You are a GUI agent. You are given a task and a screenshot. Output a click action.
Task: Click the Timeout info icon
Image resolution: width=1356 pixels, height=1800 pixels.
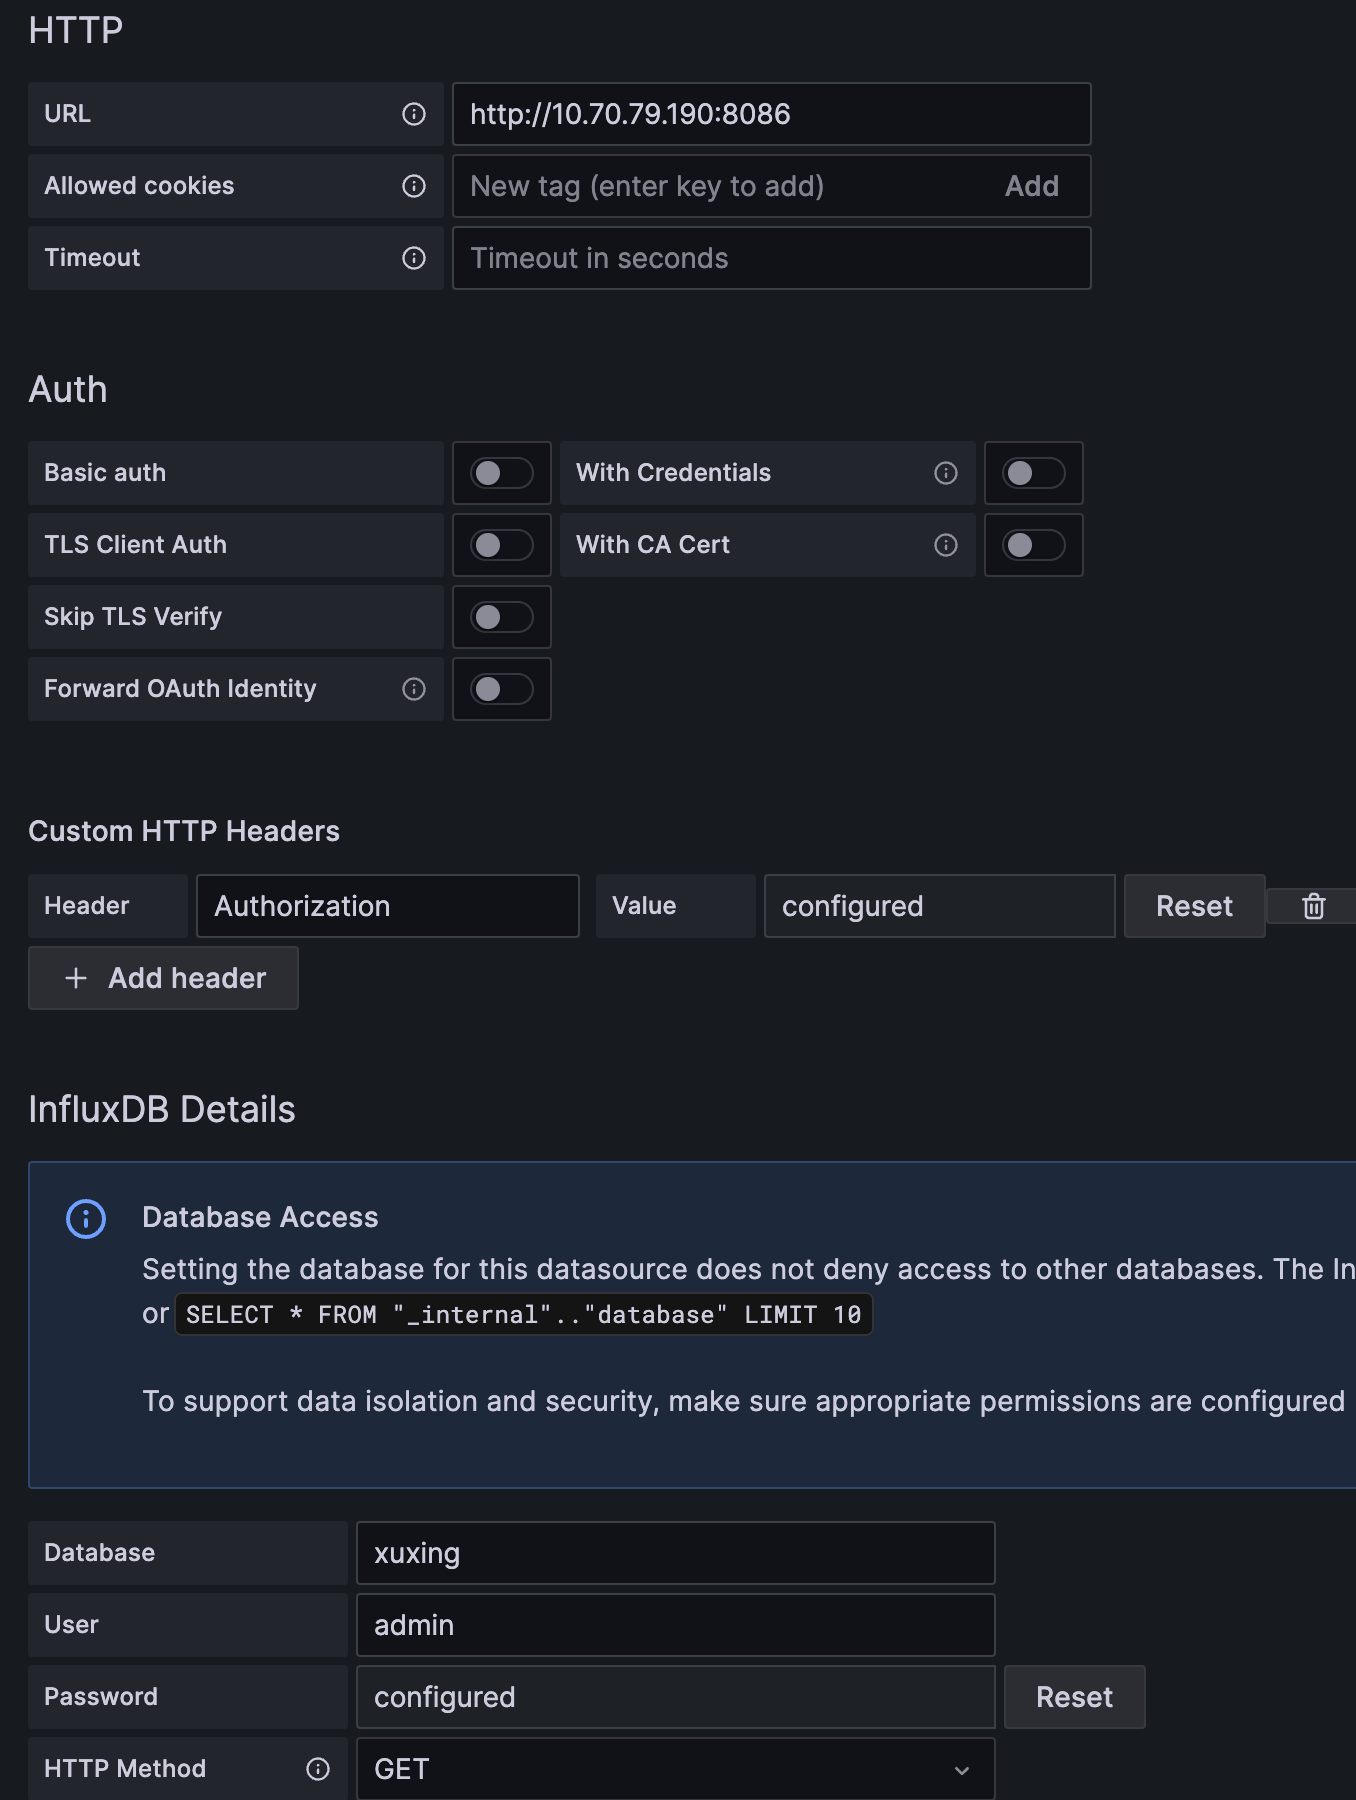(414, 258)
